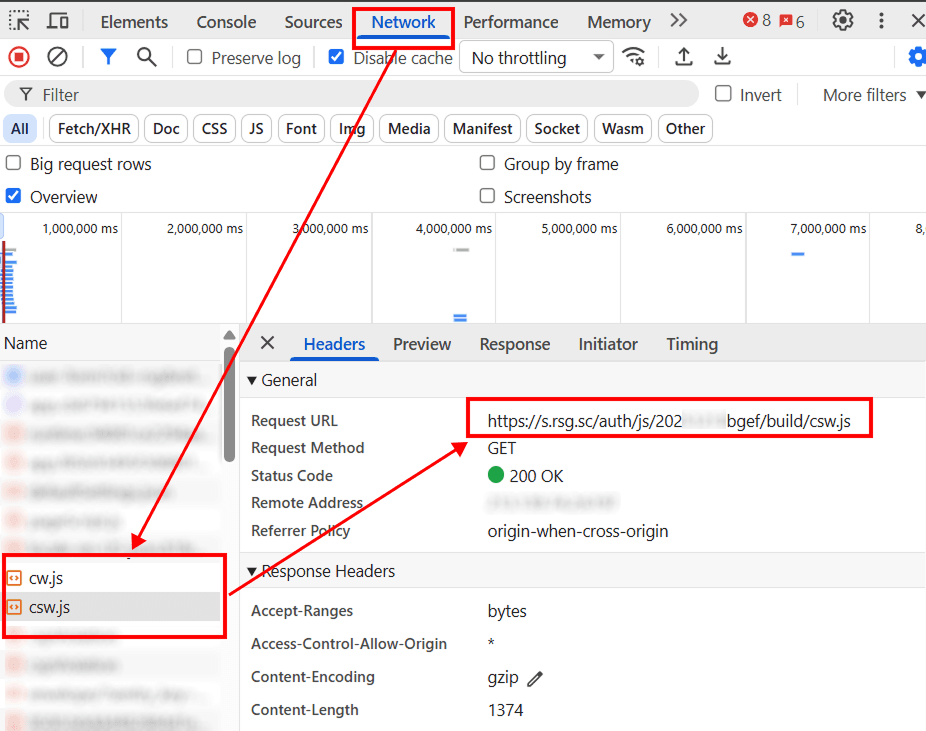Collapse the Response Headers section
Screen dimensions: 926x731
pos(252,571)
